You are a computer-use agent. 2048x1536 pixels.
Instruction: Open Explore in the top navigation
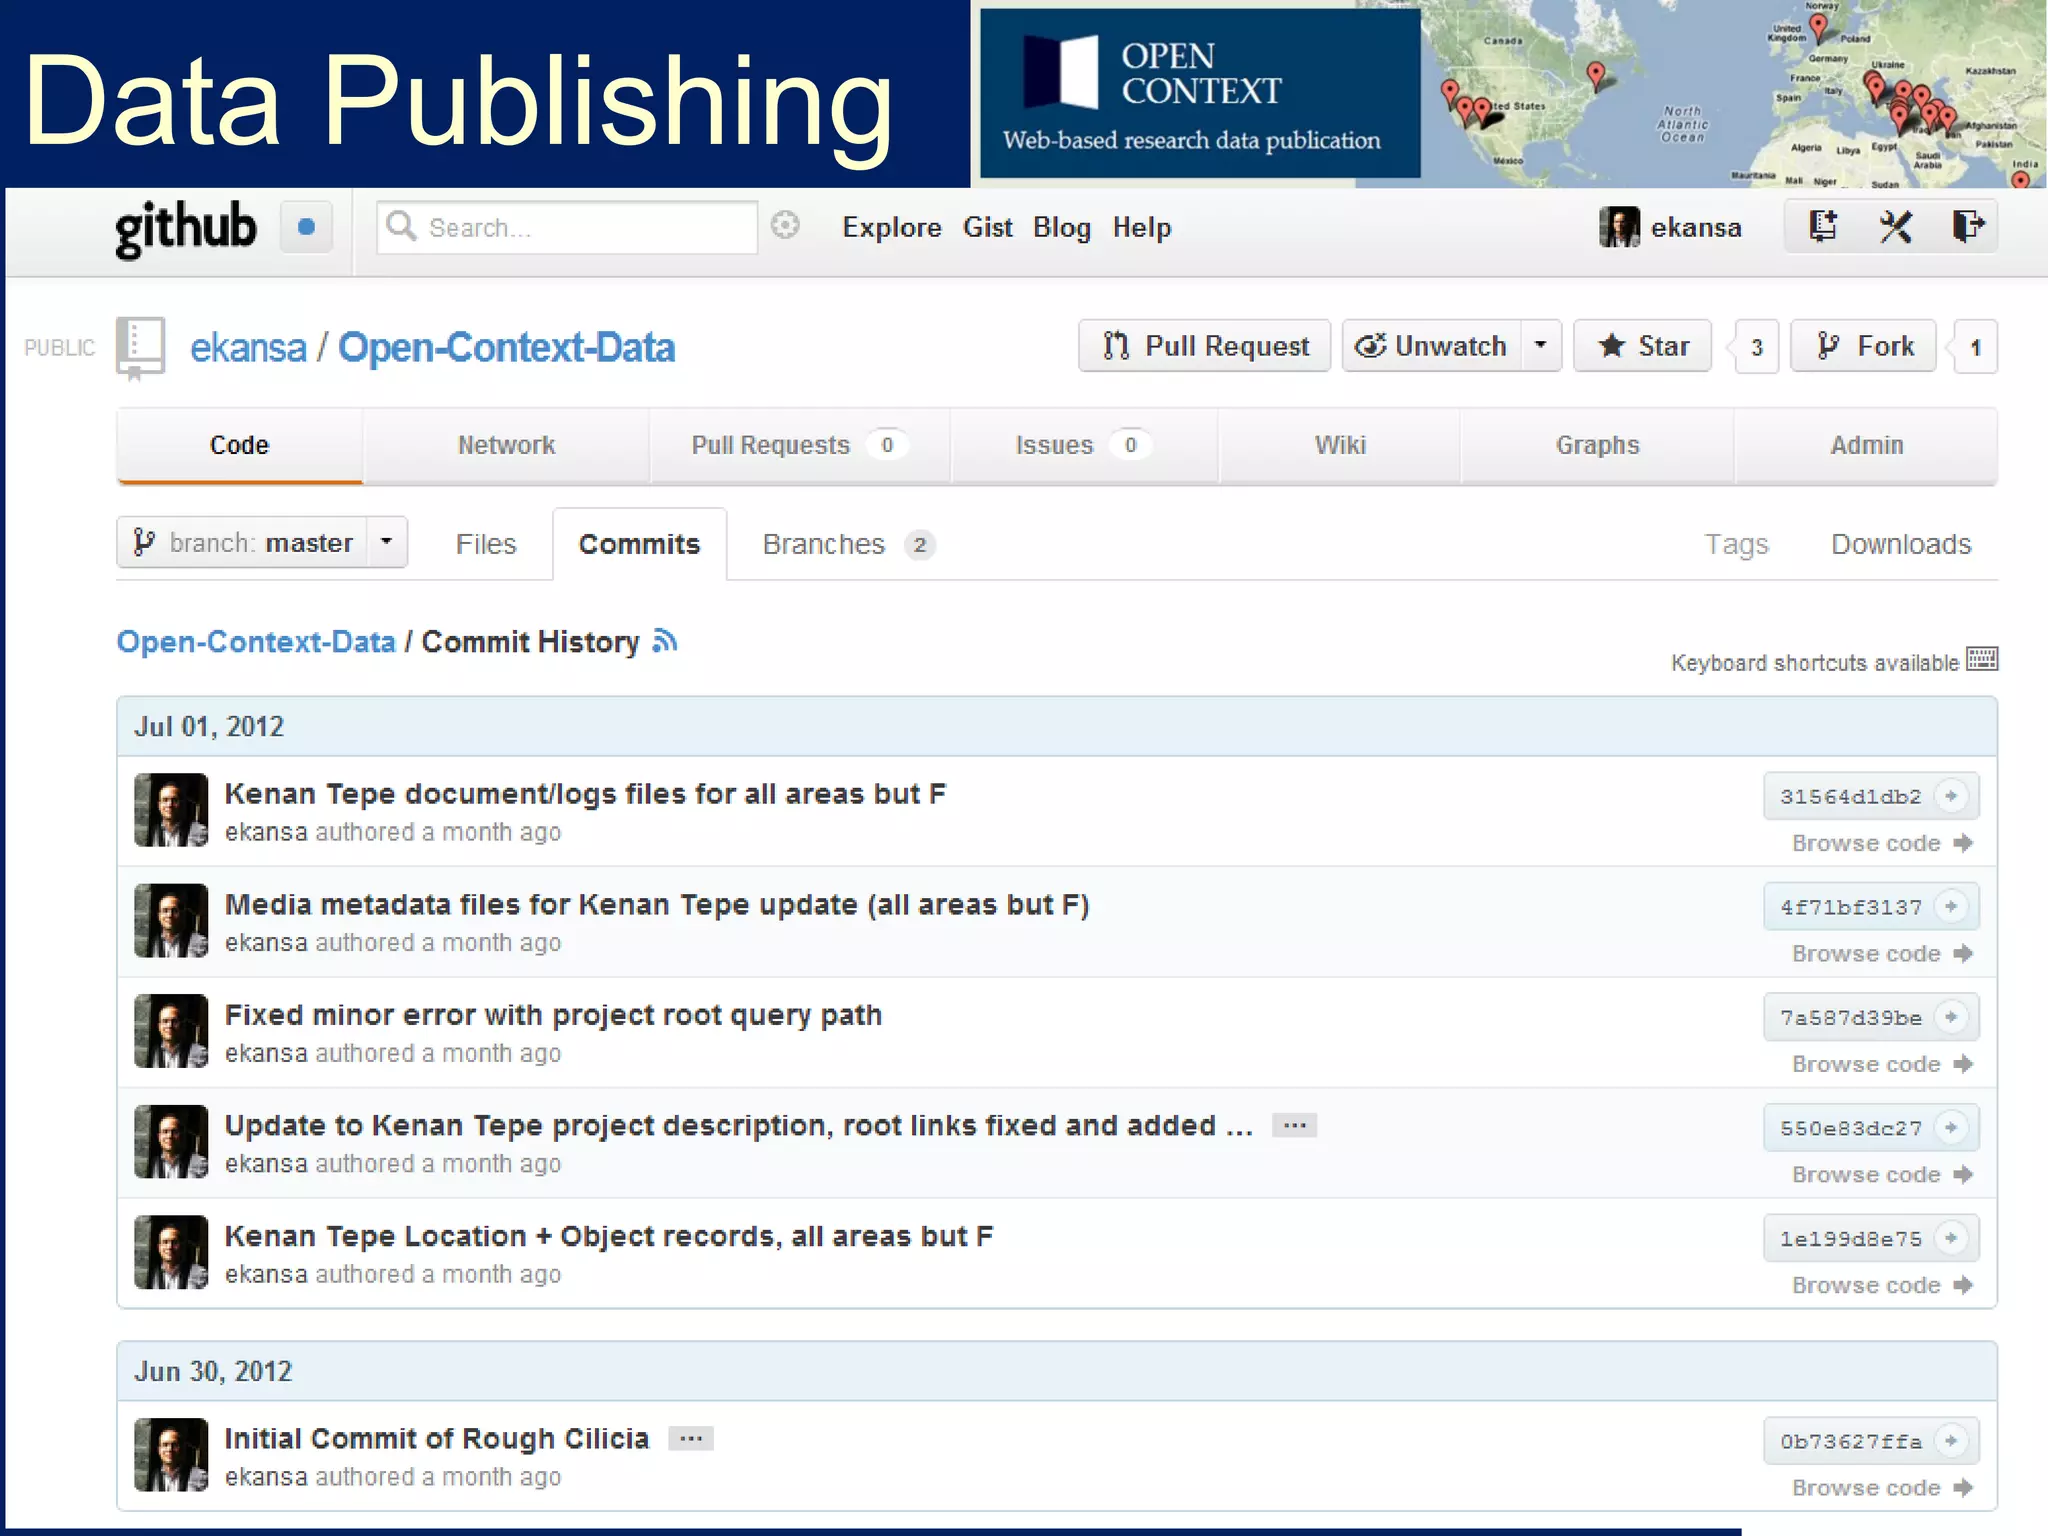point(892,228)
